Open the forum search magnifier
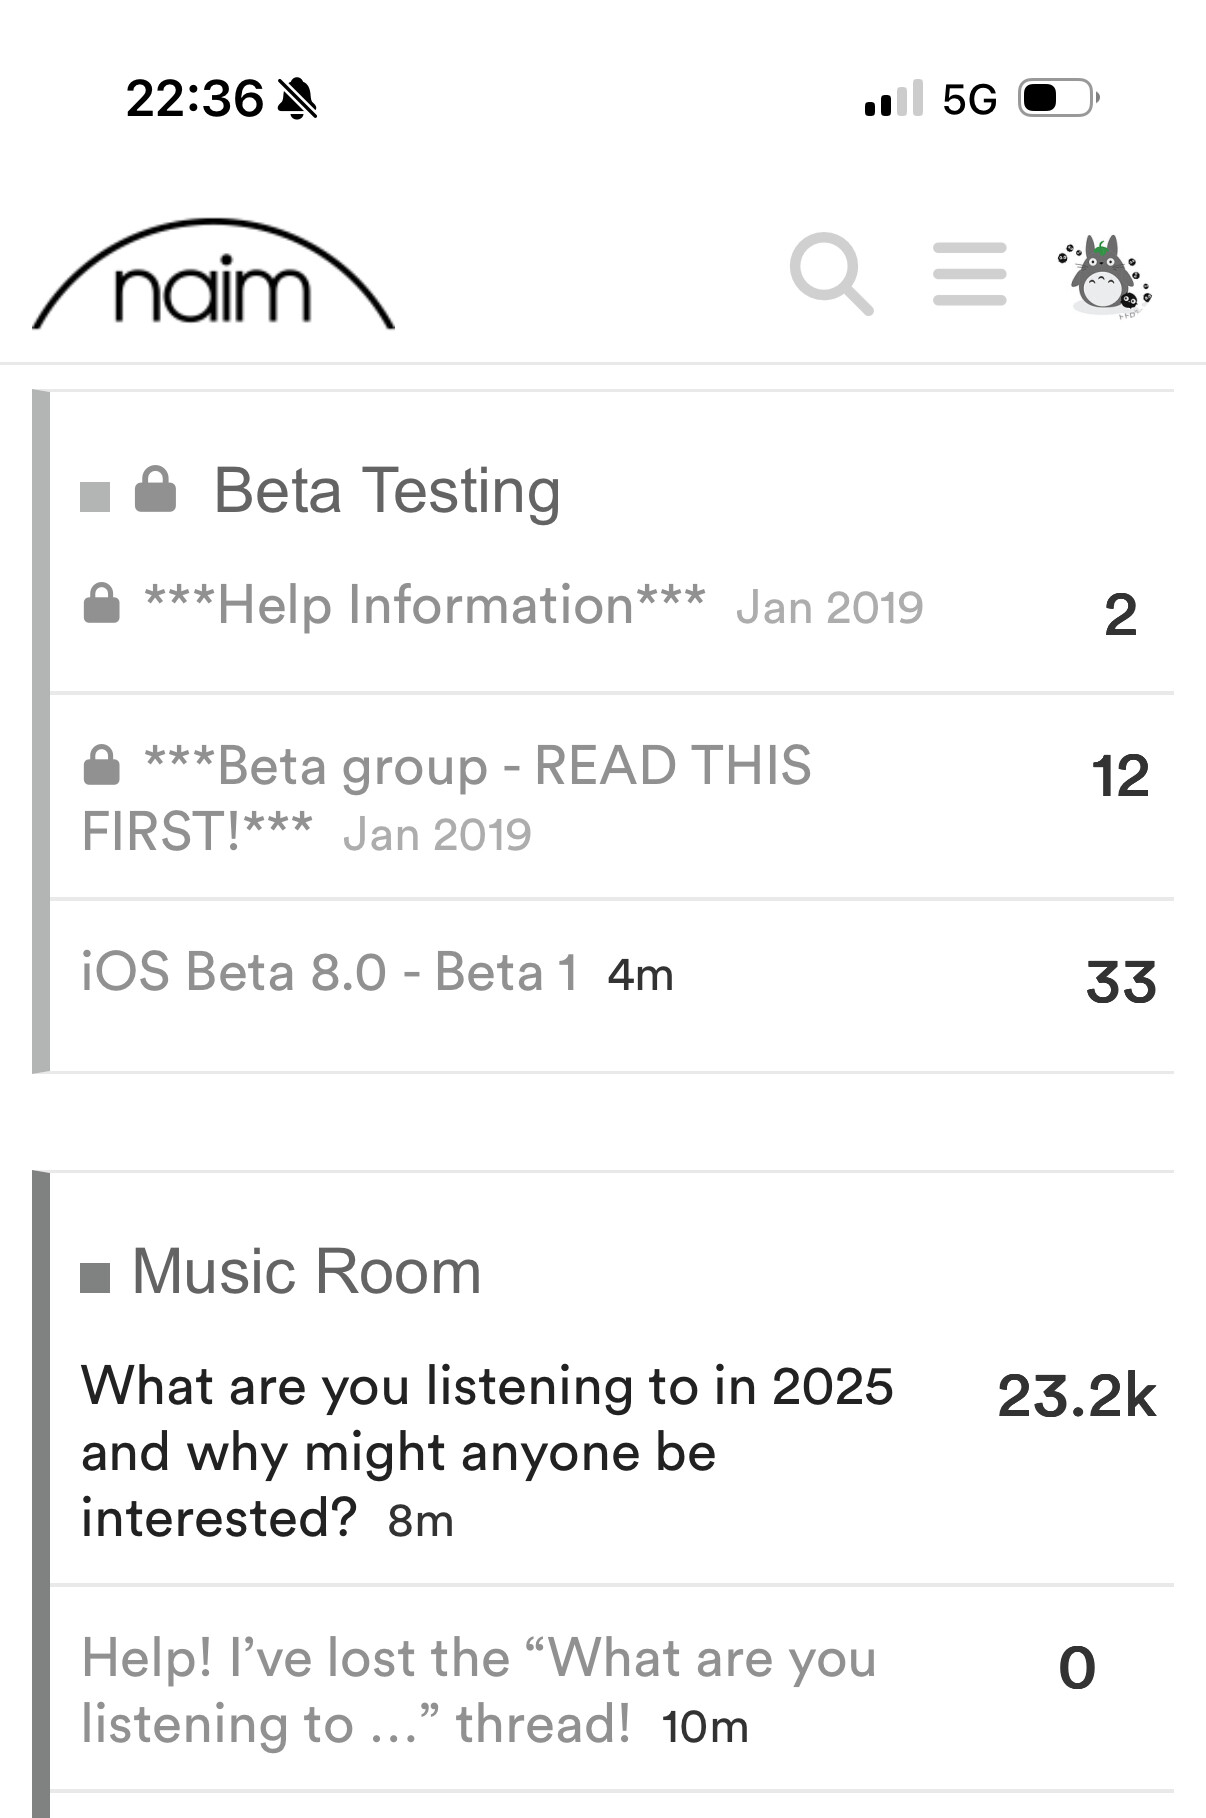This screenshot has width=1206, height=1818. click(831, 273)
